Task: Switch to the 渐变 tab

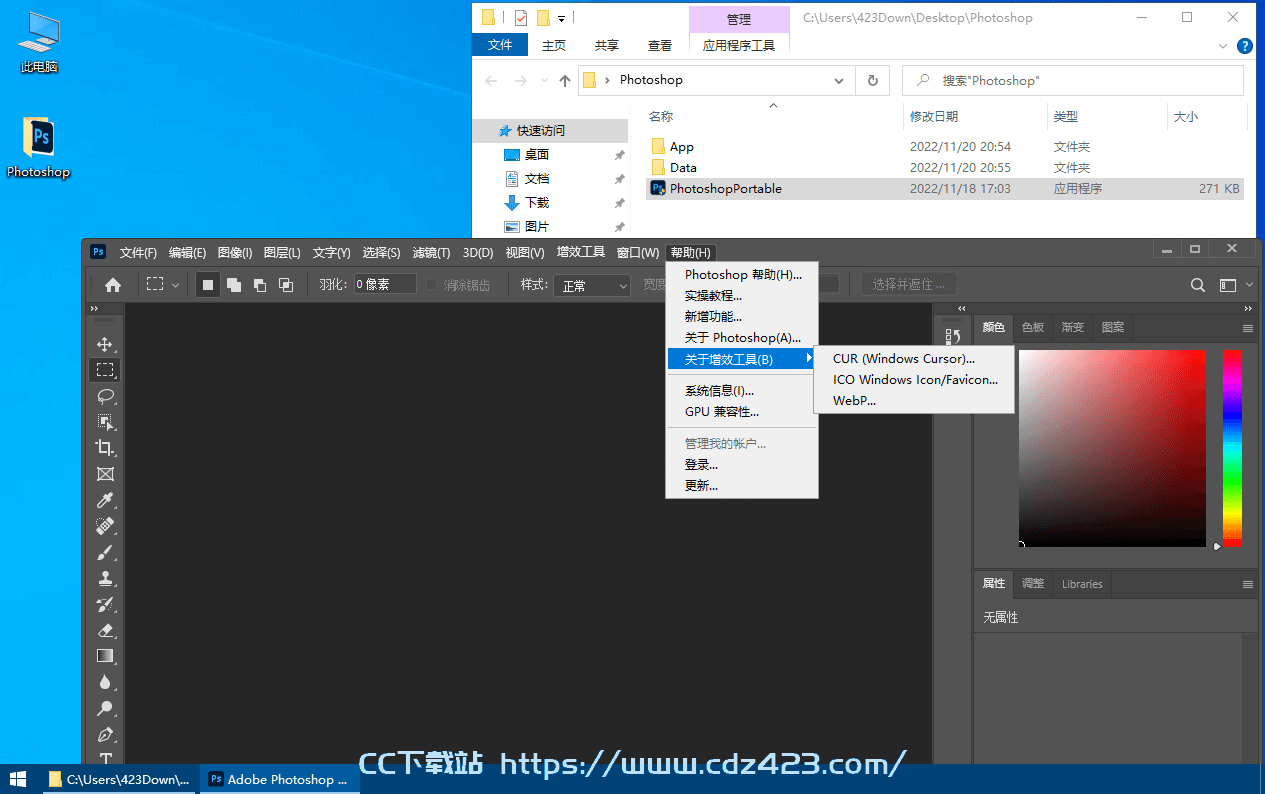Action: pos(1072,327)
